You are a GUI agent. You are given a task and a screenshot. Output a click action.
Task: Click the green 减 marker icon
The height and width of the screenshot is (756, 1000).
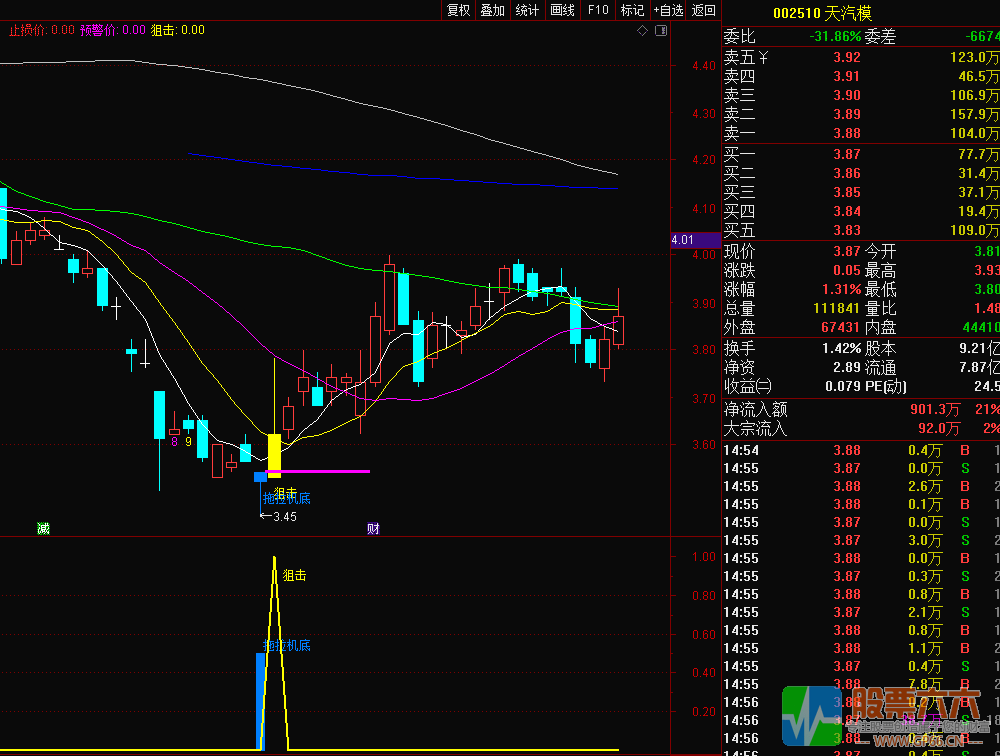42,528
